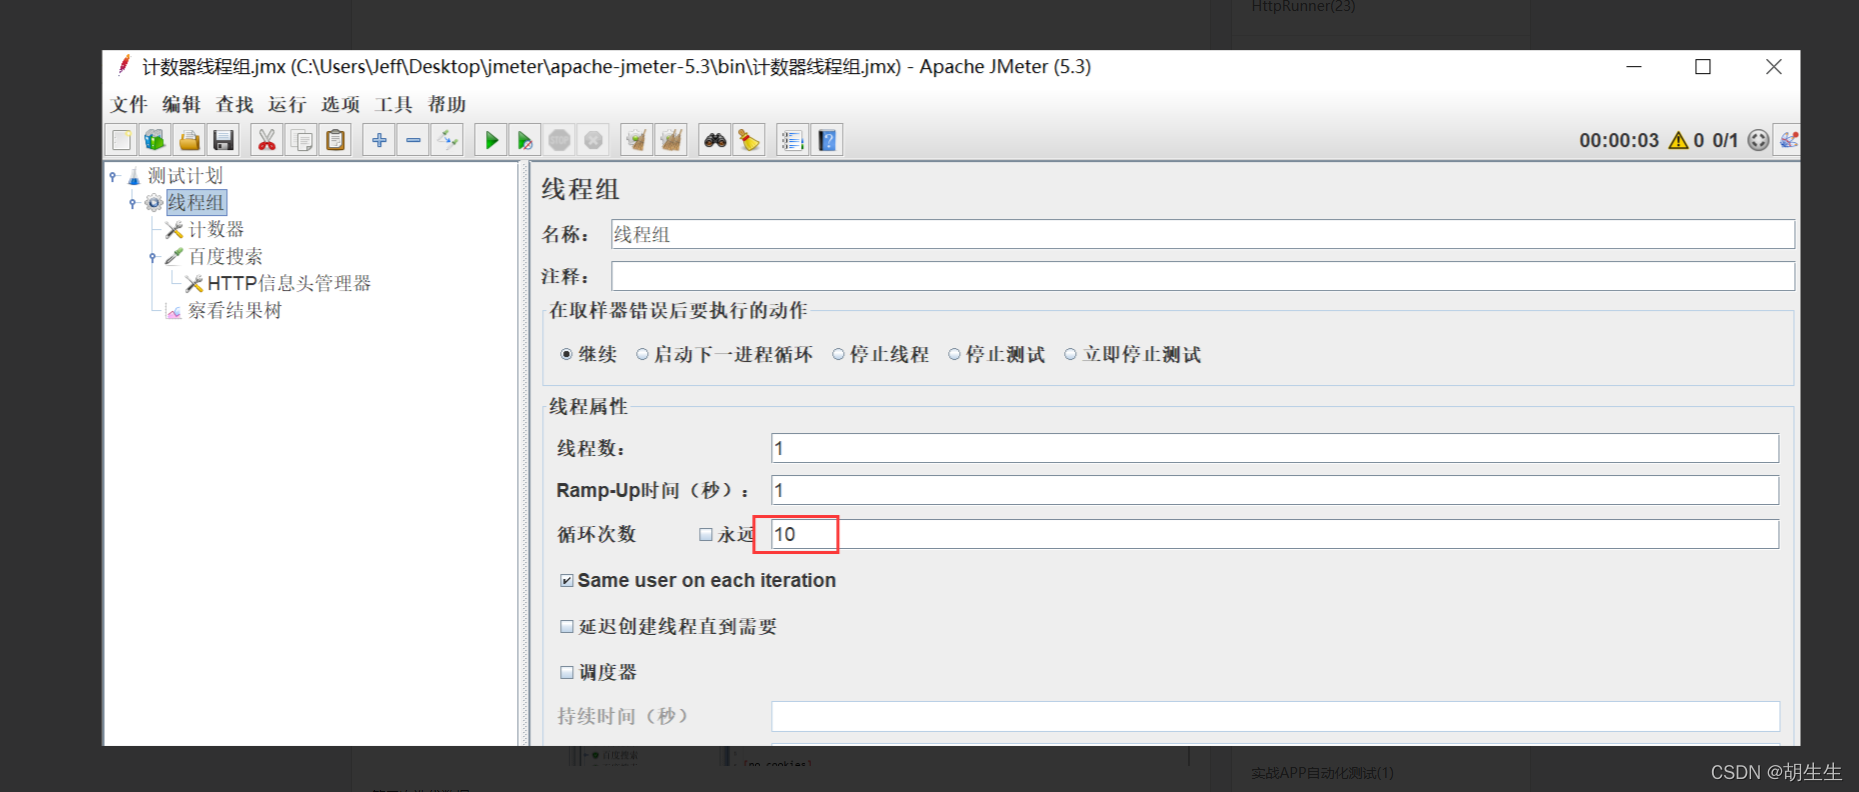Viewport: 1859px width, 792px height.
Task: Open the 运行 menu
Action: coord(288,104)
